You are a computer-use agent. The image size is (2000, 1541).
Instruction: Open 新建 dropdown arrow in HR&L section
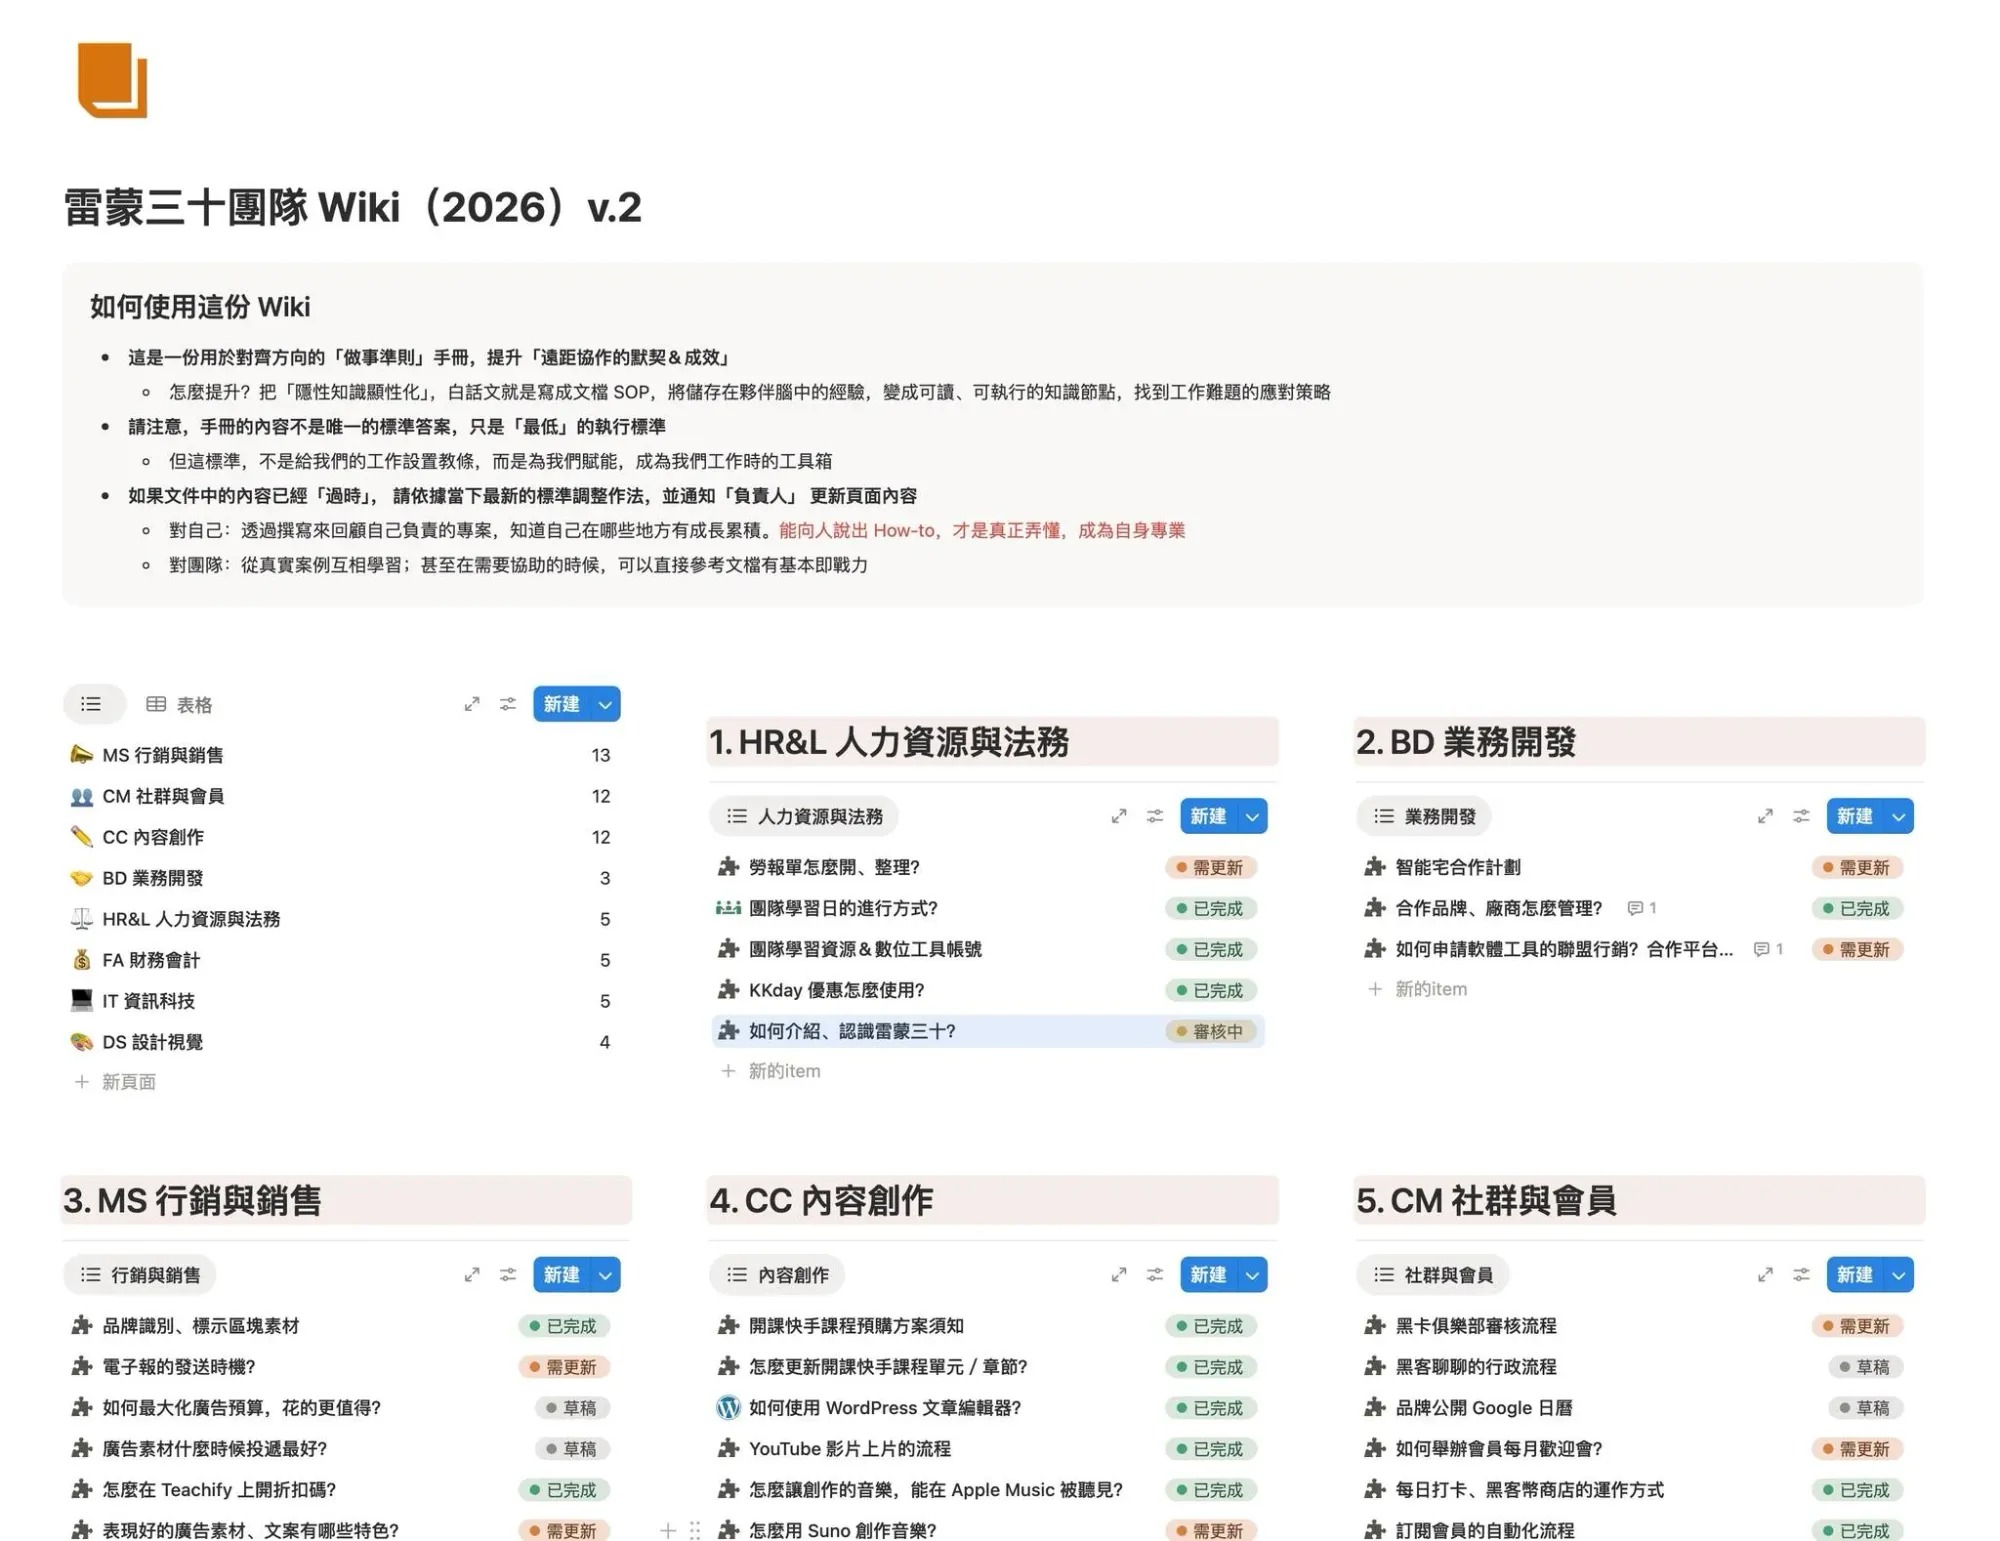point(1252,816)
